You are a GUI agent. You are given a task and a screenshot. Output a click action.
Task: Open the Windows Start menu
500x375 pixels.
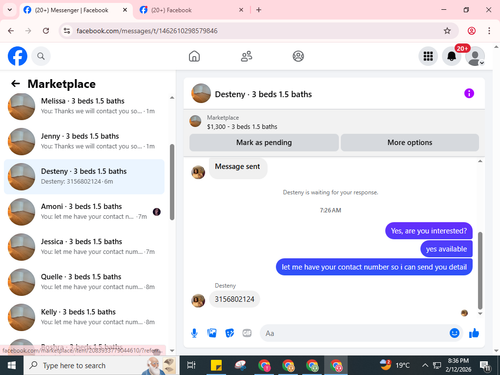pyautogui.click(x=12, y=365)
